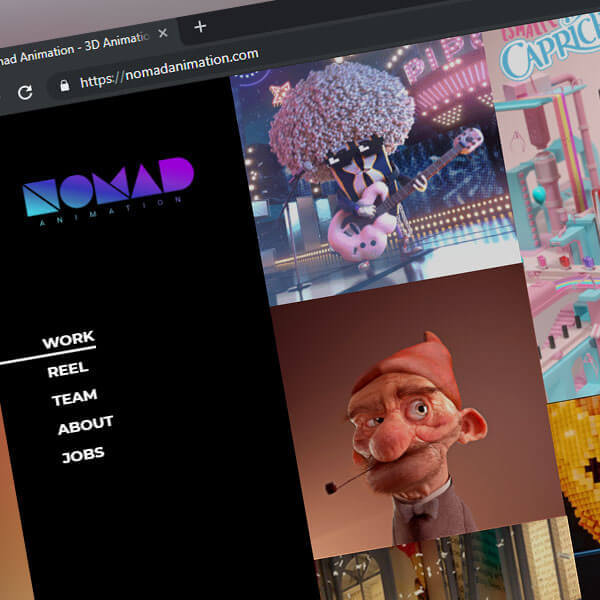Screen dimensions: 600x600
Task: Open a new tab with plus icon
Action: pos(200,26)
